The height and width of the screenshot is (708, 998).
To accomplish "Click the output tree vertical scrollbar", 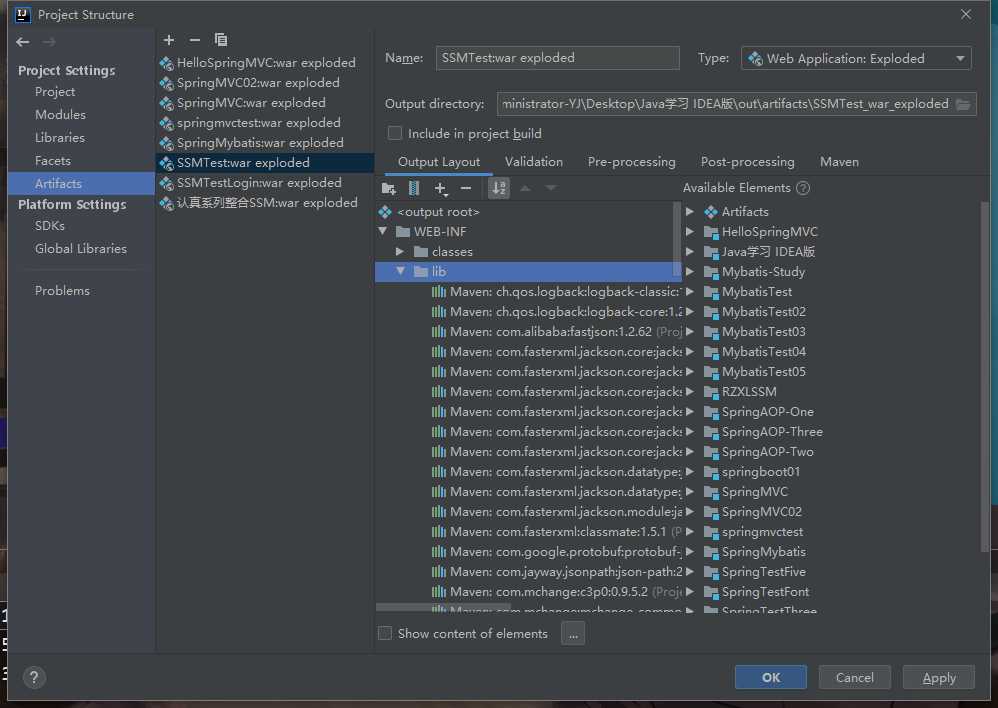I will pyautogui.click(x=677, y=240).
